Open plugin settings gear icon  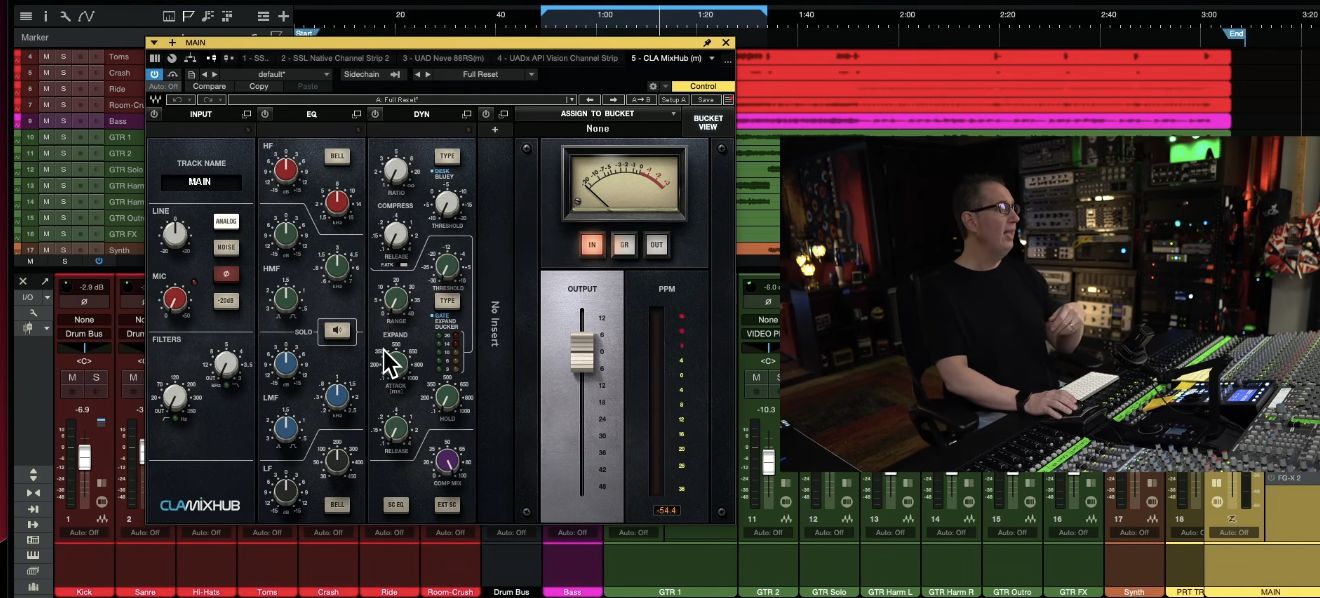point(653,86)
